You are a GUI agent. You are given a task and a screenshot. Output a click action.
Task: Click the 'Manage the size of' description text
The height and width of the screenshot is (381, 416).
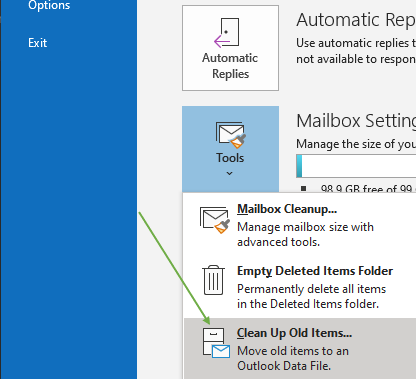click(356, 144)
